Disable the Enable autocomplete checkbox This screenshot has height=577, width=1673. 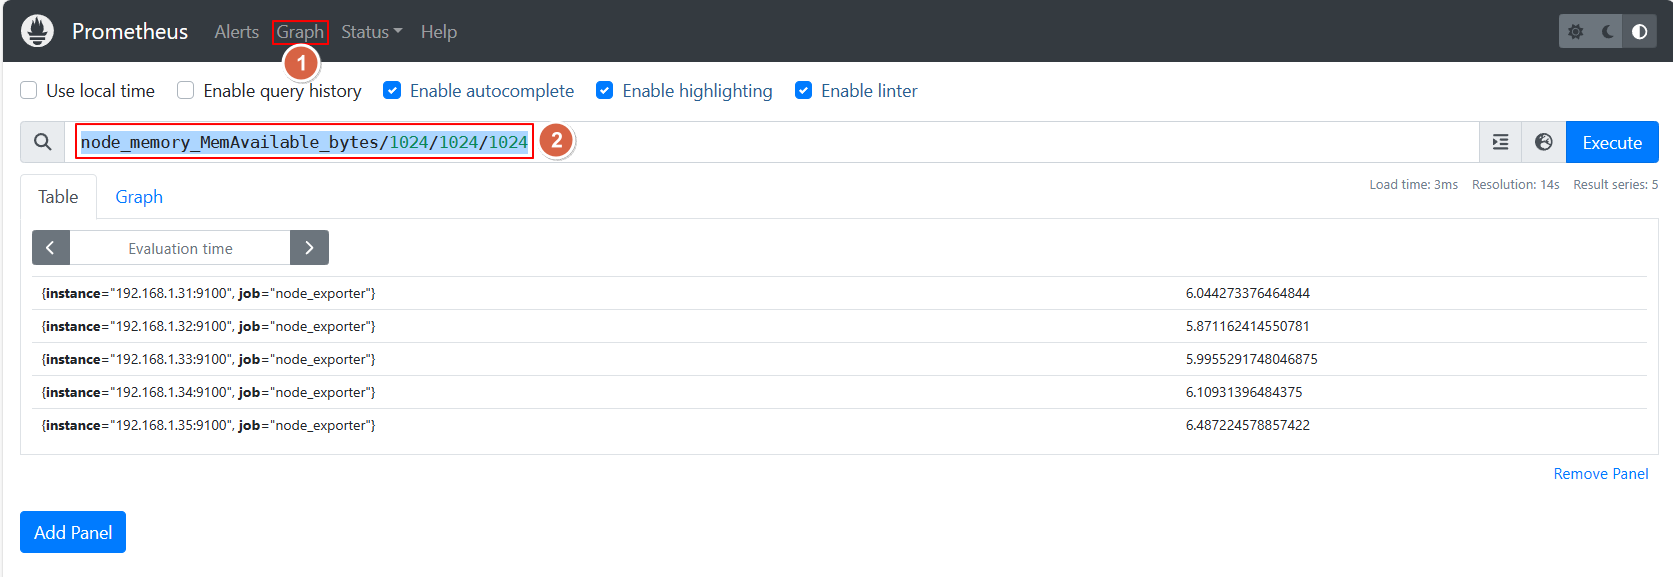(x=392, y=90)
